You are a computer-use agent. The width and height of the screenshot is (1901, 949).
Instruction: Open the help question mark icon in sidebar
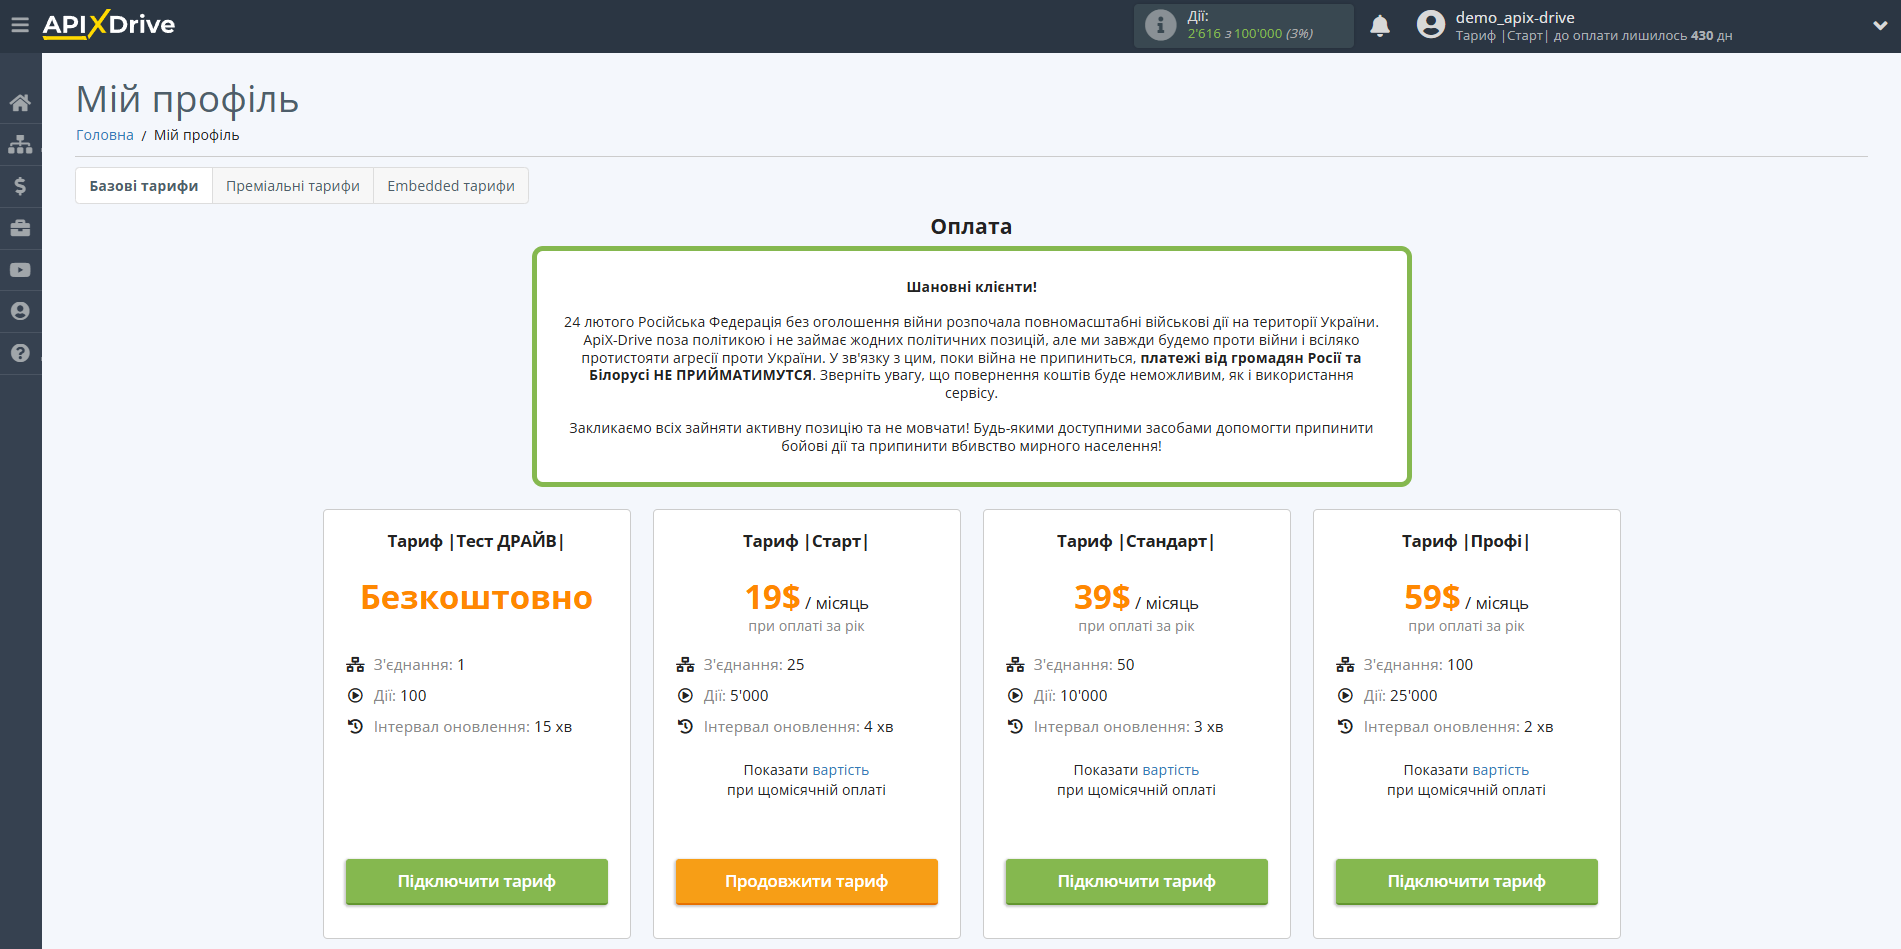[20, 353]
